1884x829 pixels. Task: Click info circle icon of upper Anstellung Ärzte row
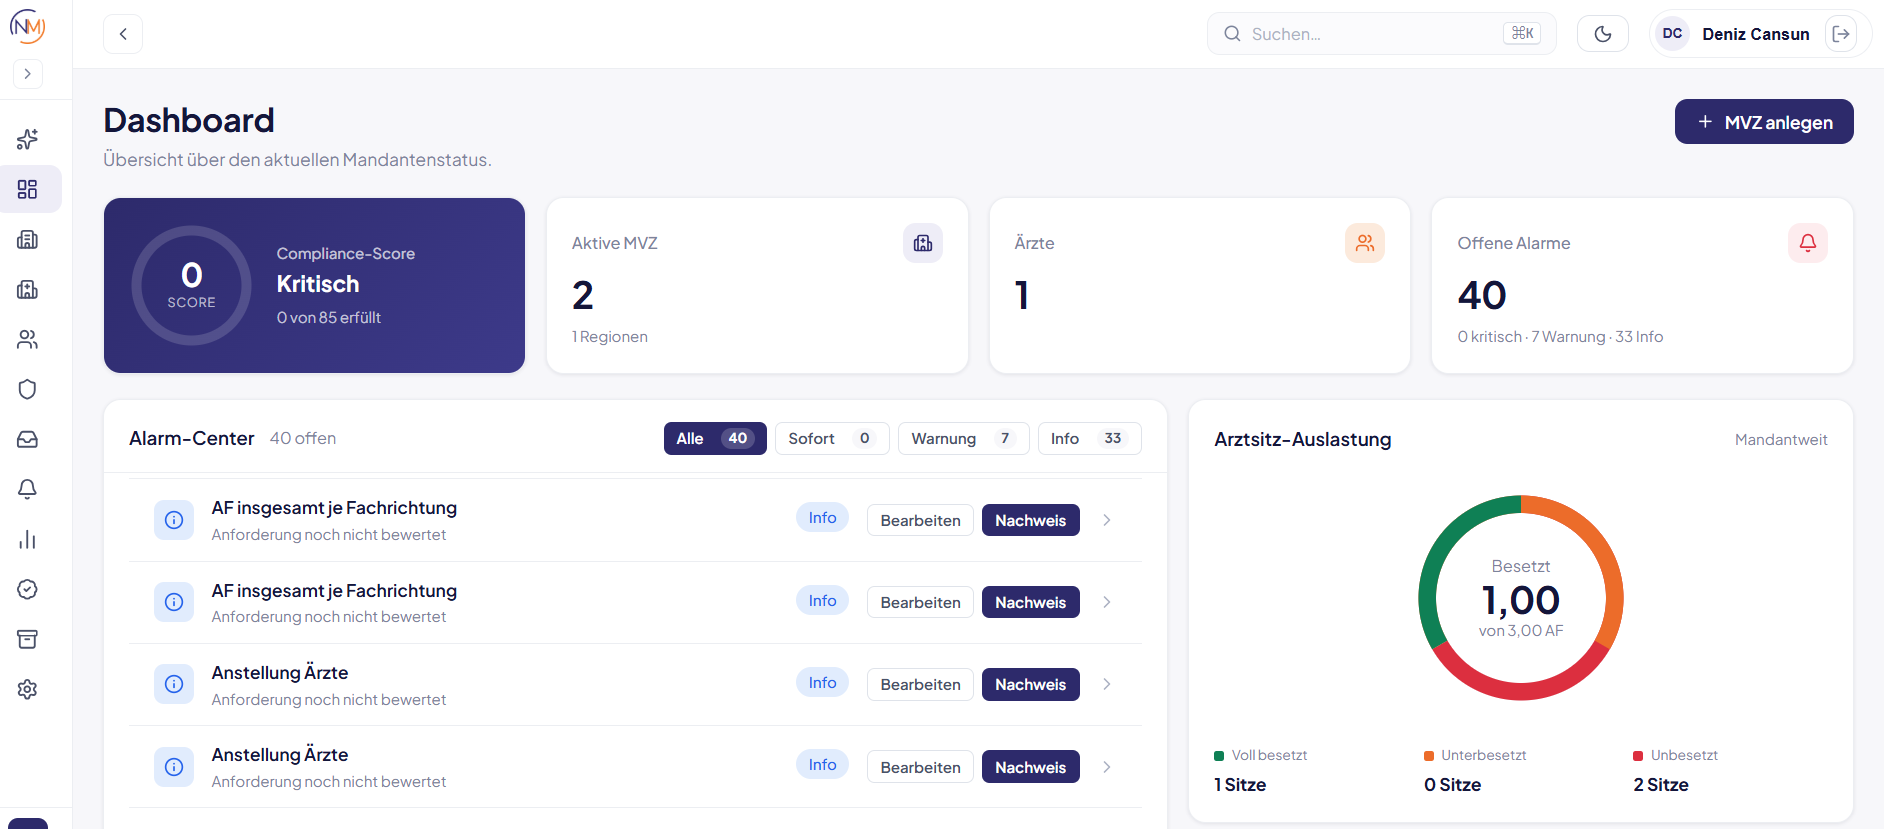pyautogui.click(x=174, y=684)
